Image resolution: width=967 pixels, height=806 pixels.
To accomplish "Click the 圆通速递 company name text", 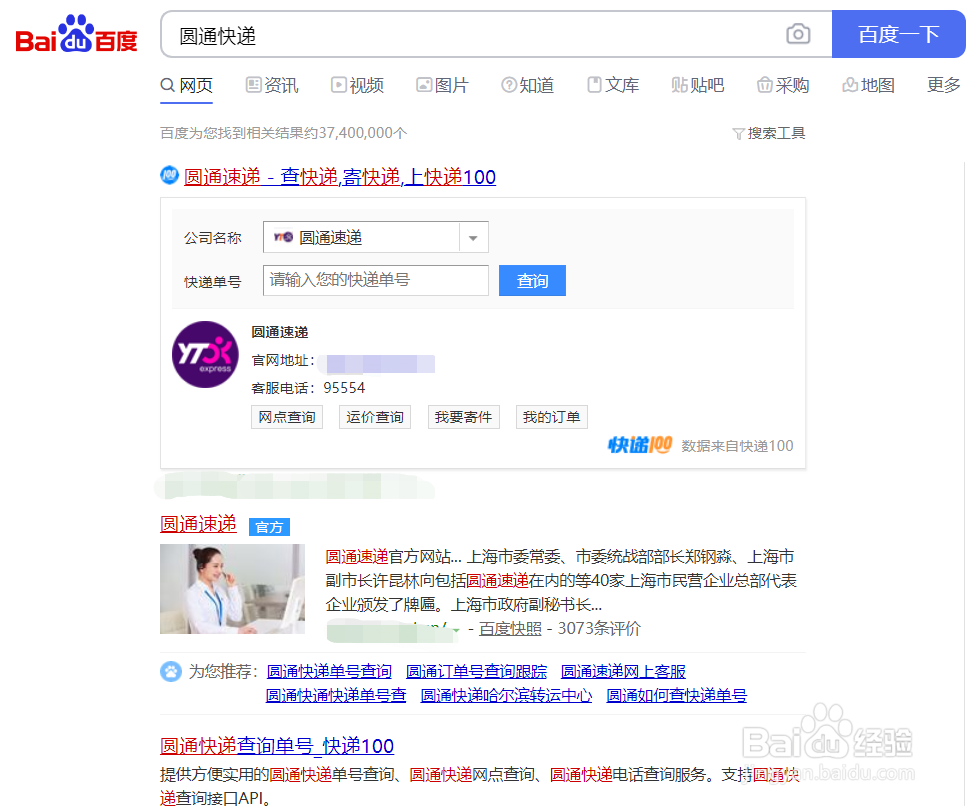I will coord(279,332).
